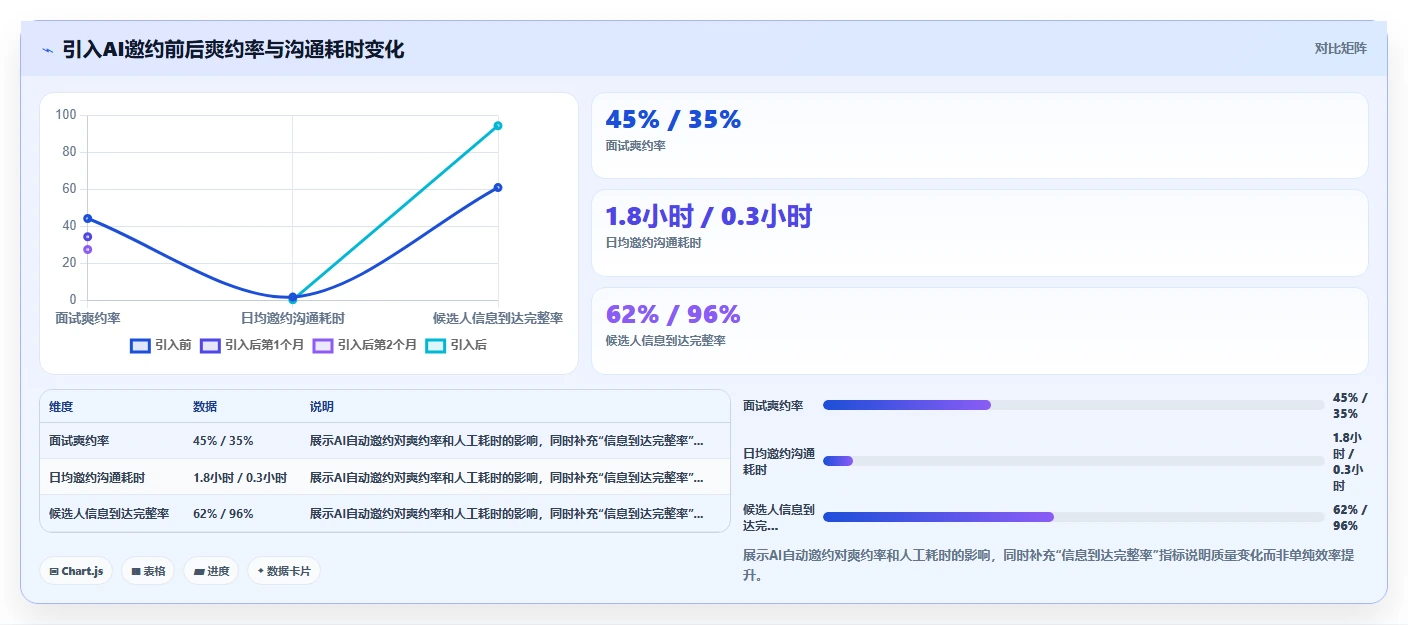Toggle the 引入后第1个月 legend series

[253, 345]
